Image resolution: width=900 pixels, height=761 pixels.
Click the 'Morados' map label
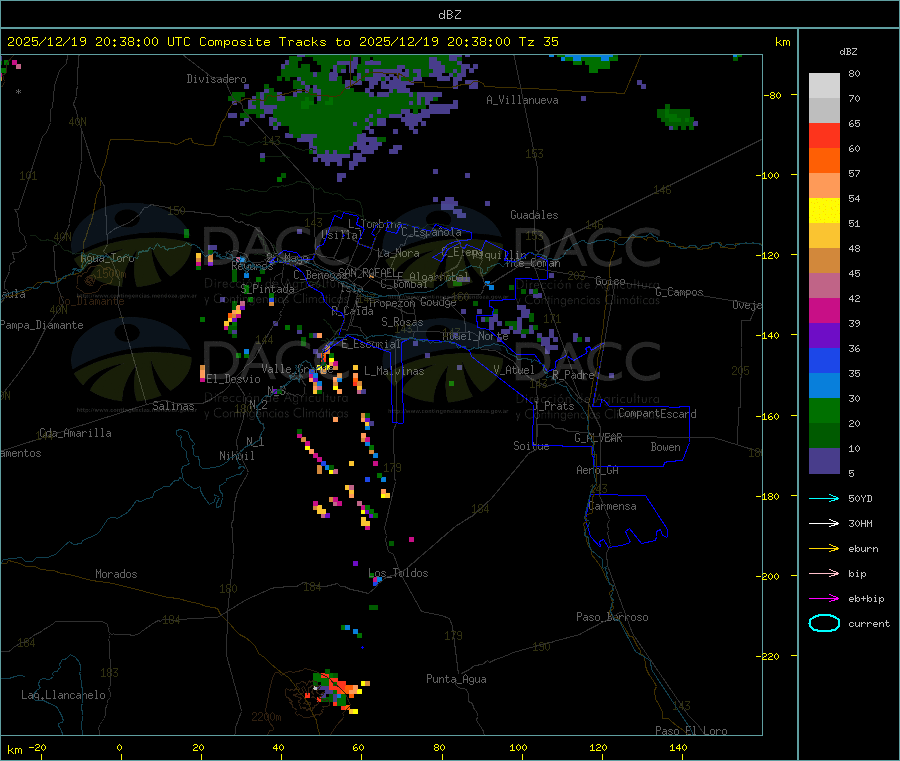(117, 574)
